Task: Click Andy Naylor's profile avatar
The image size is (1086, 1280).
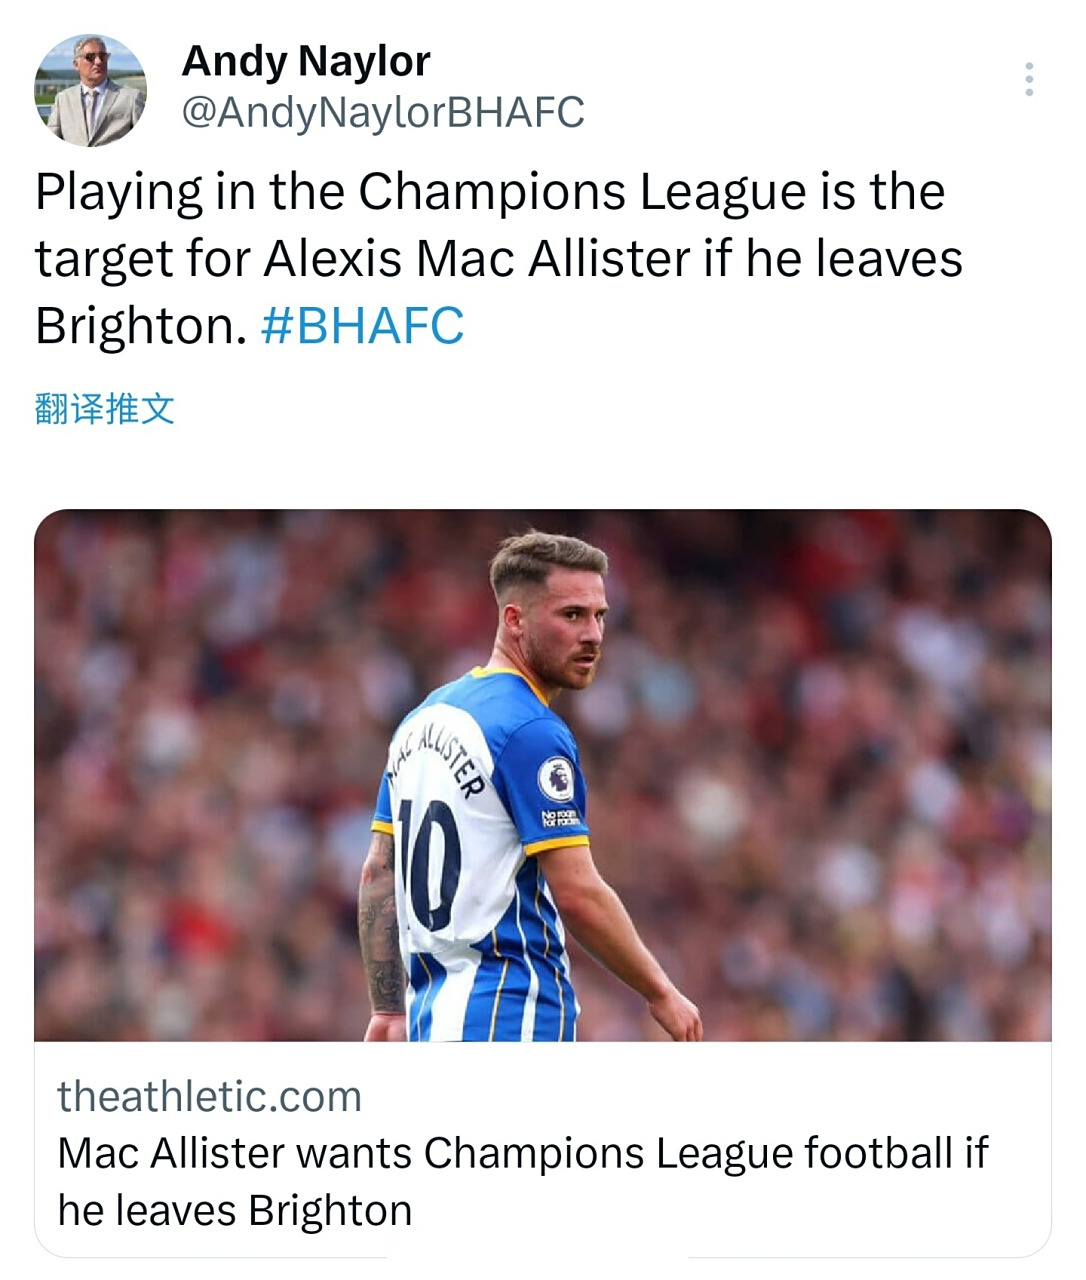Action: point(91,91)
